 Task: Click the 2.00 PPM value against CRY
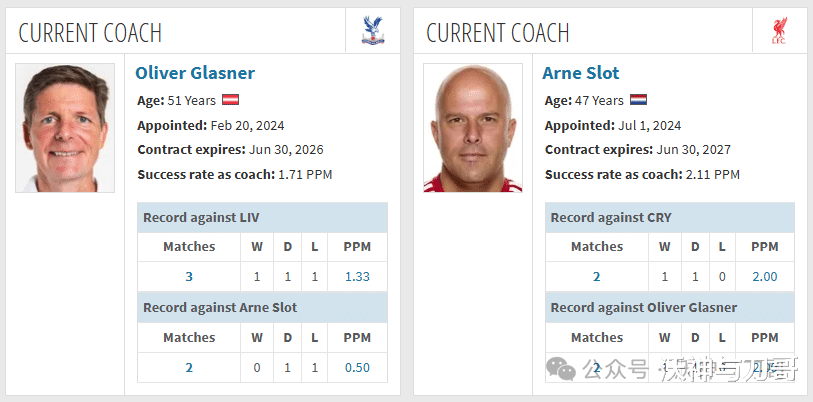click(765, 276)
